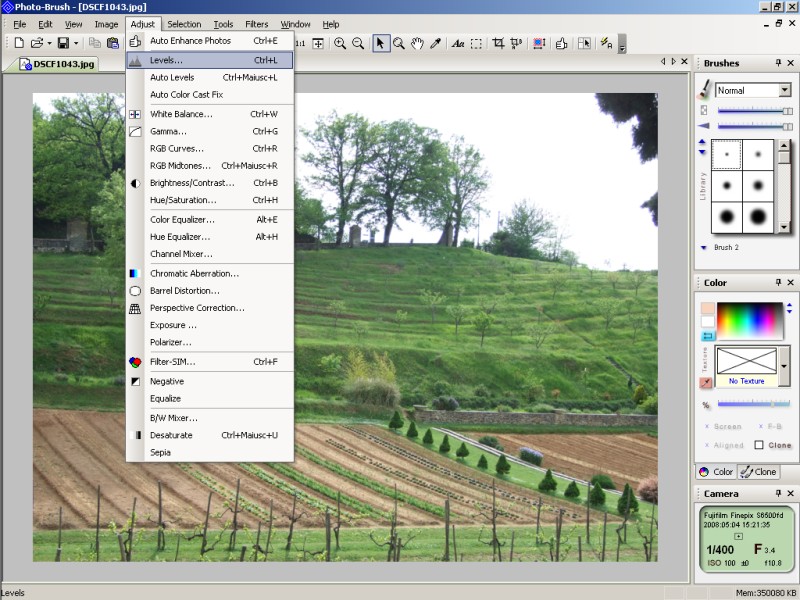Open the Filters menu

(257, 24)
